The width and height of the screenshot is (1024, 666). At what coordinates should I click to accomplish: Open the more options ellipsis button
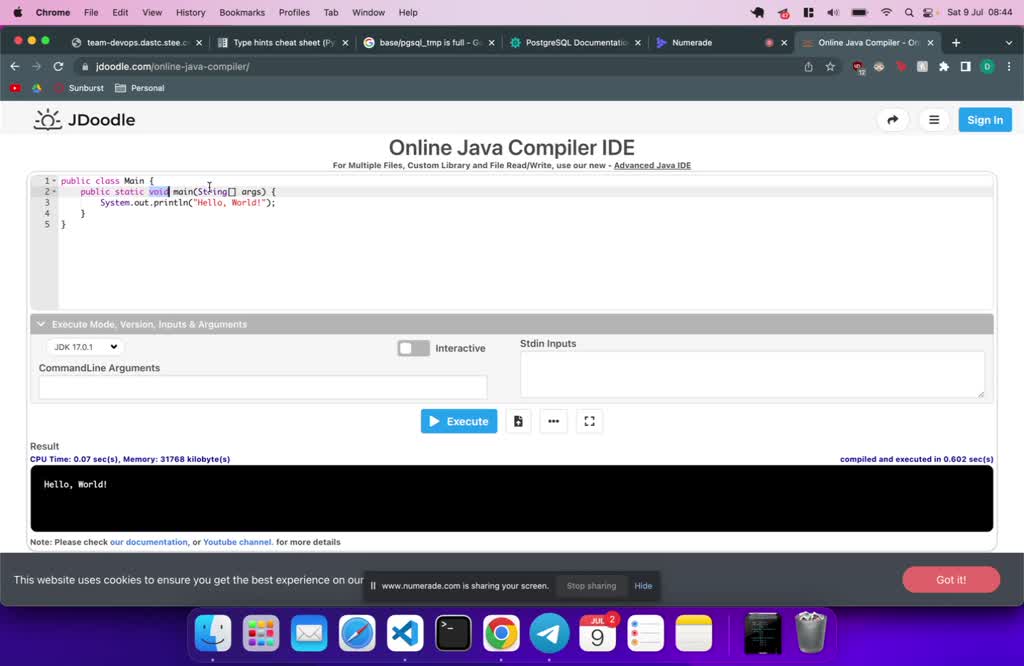tap(553, 421)
